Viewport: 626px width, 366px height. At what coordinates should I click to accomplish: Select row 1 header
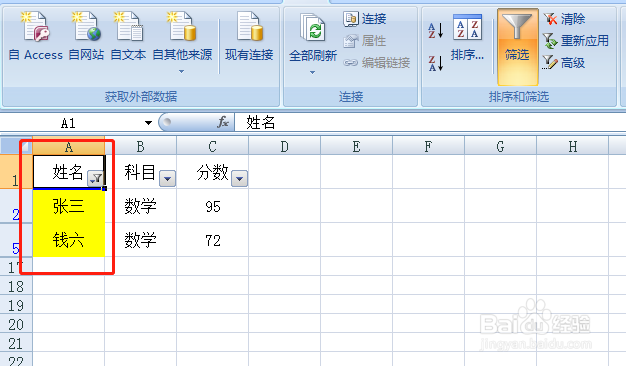coord(16,172)
